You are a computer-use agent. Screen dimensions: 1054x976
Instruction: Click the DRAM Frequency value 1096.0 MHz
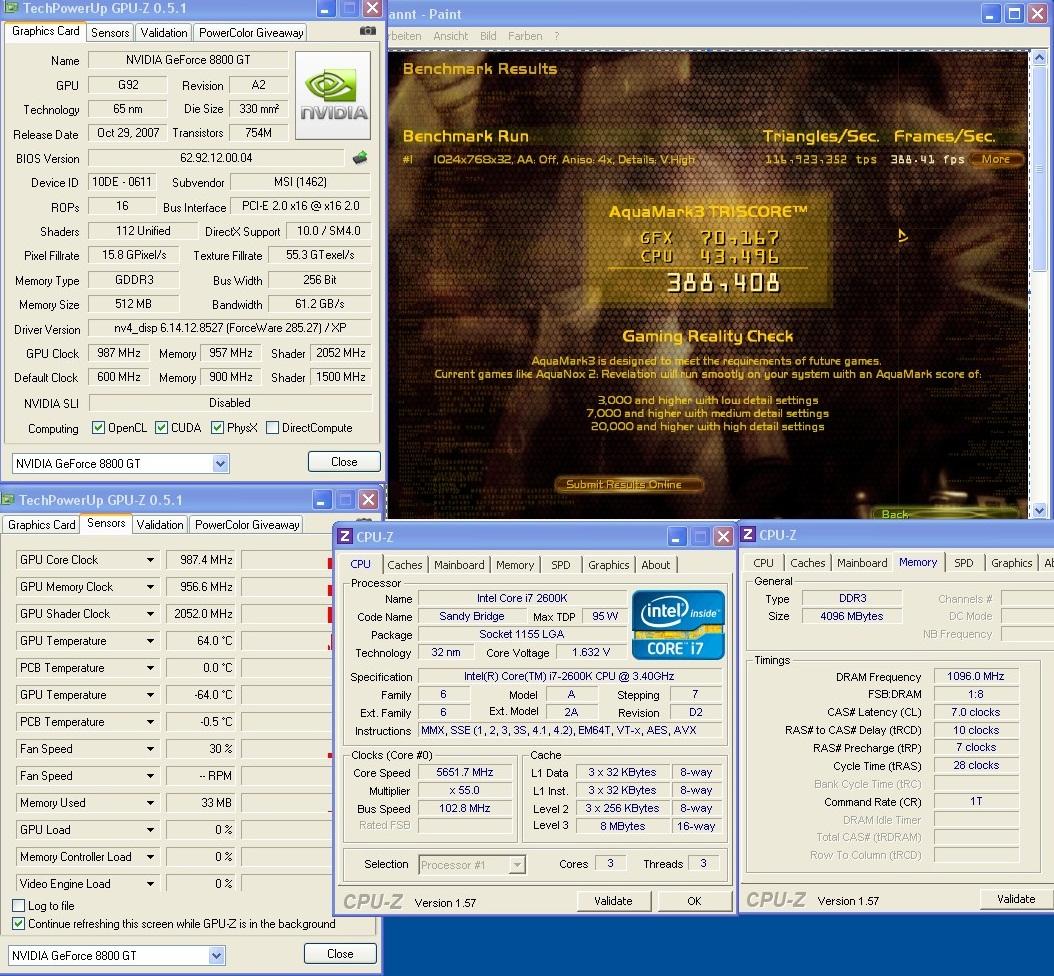975,676
